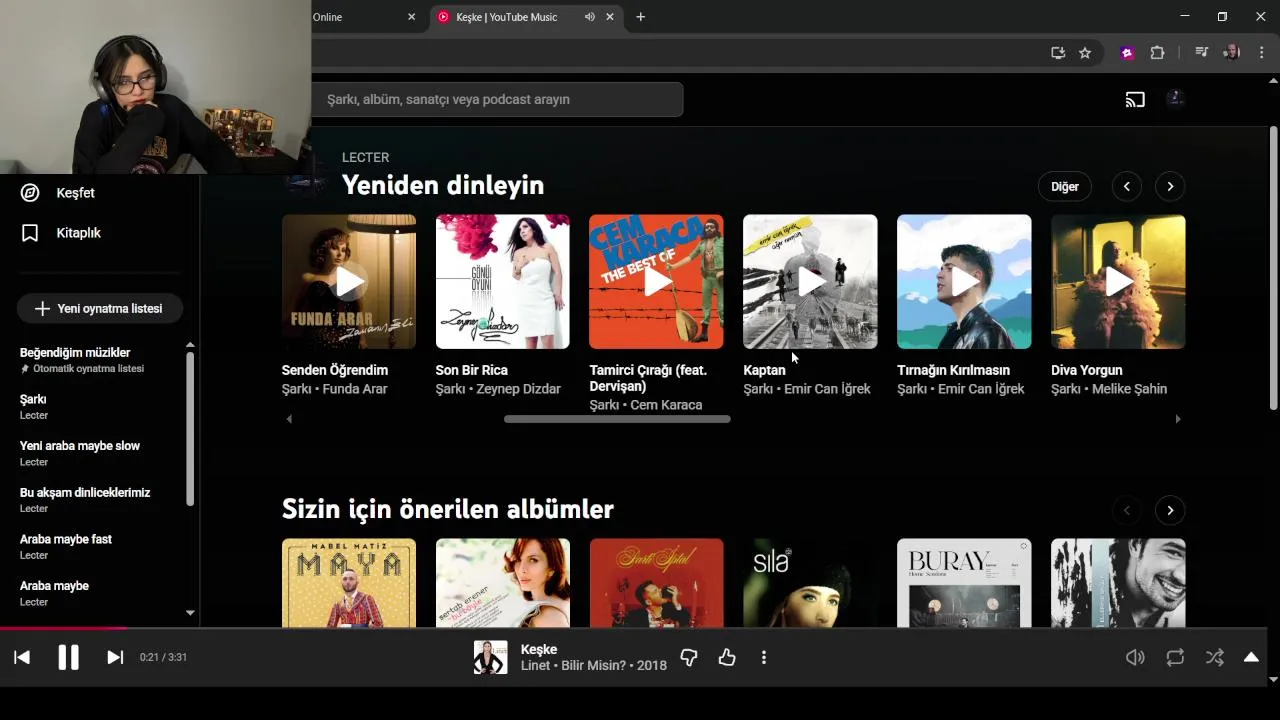Play Son Bir Rica by Zeynep Dizdar

click(503, 282)
